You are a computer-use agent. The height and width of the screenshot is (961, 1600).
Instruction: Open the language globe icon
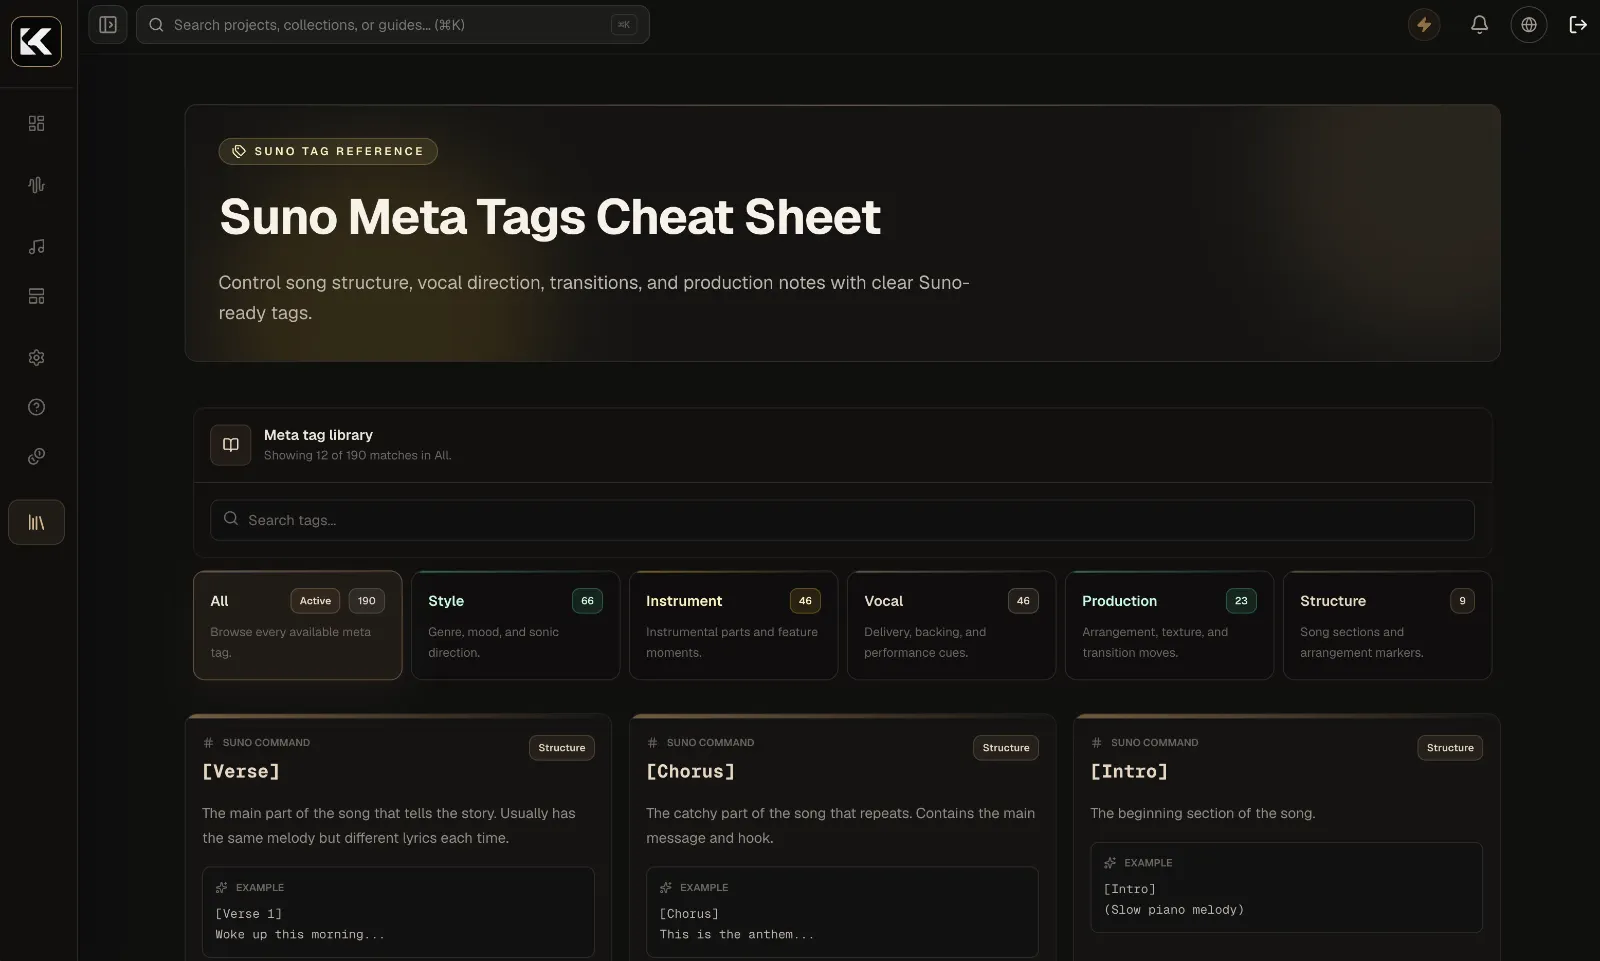(1529, 25)
